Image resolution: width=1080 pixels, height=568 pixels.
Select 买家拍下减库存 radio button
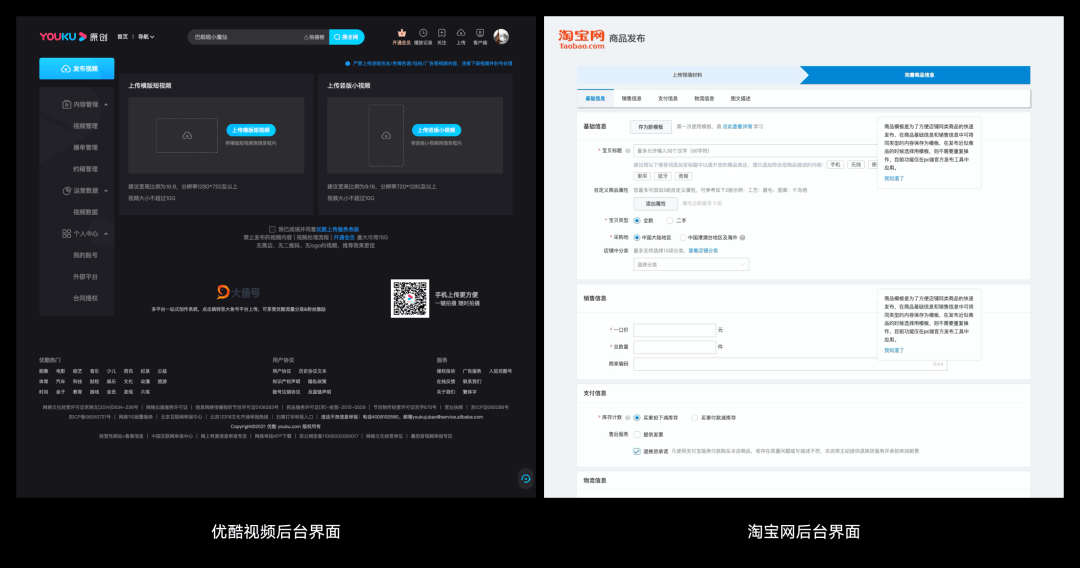tap(636, 418)
